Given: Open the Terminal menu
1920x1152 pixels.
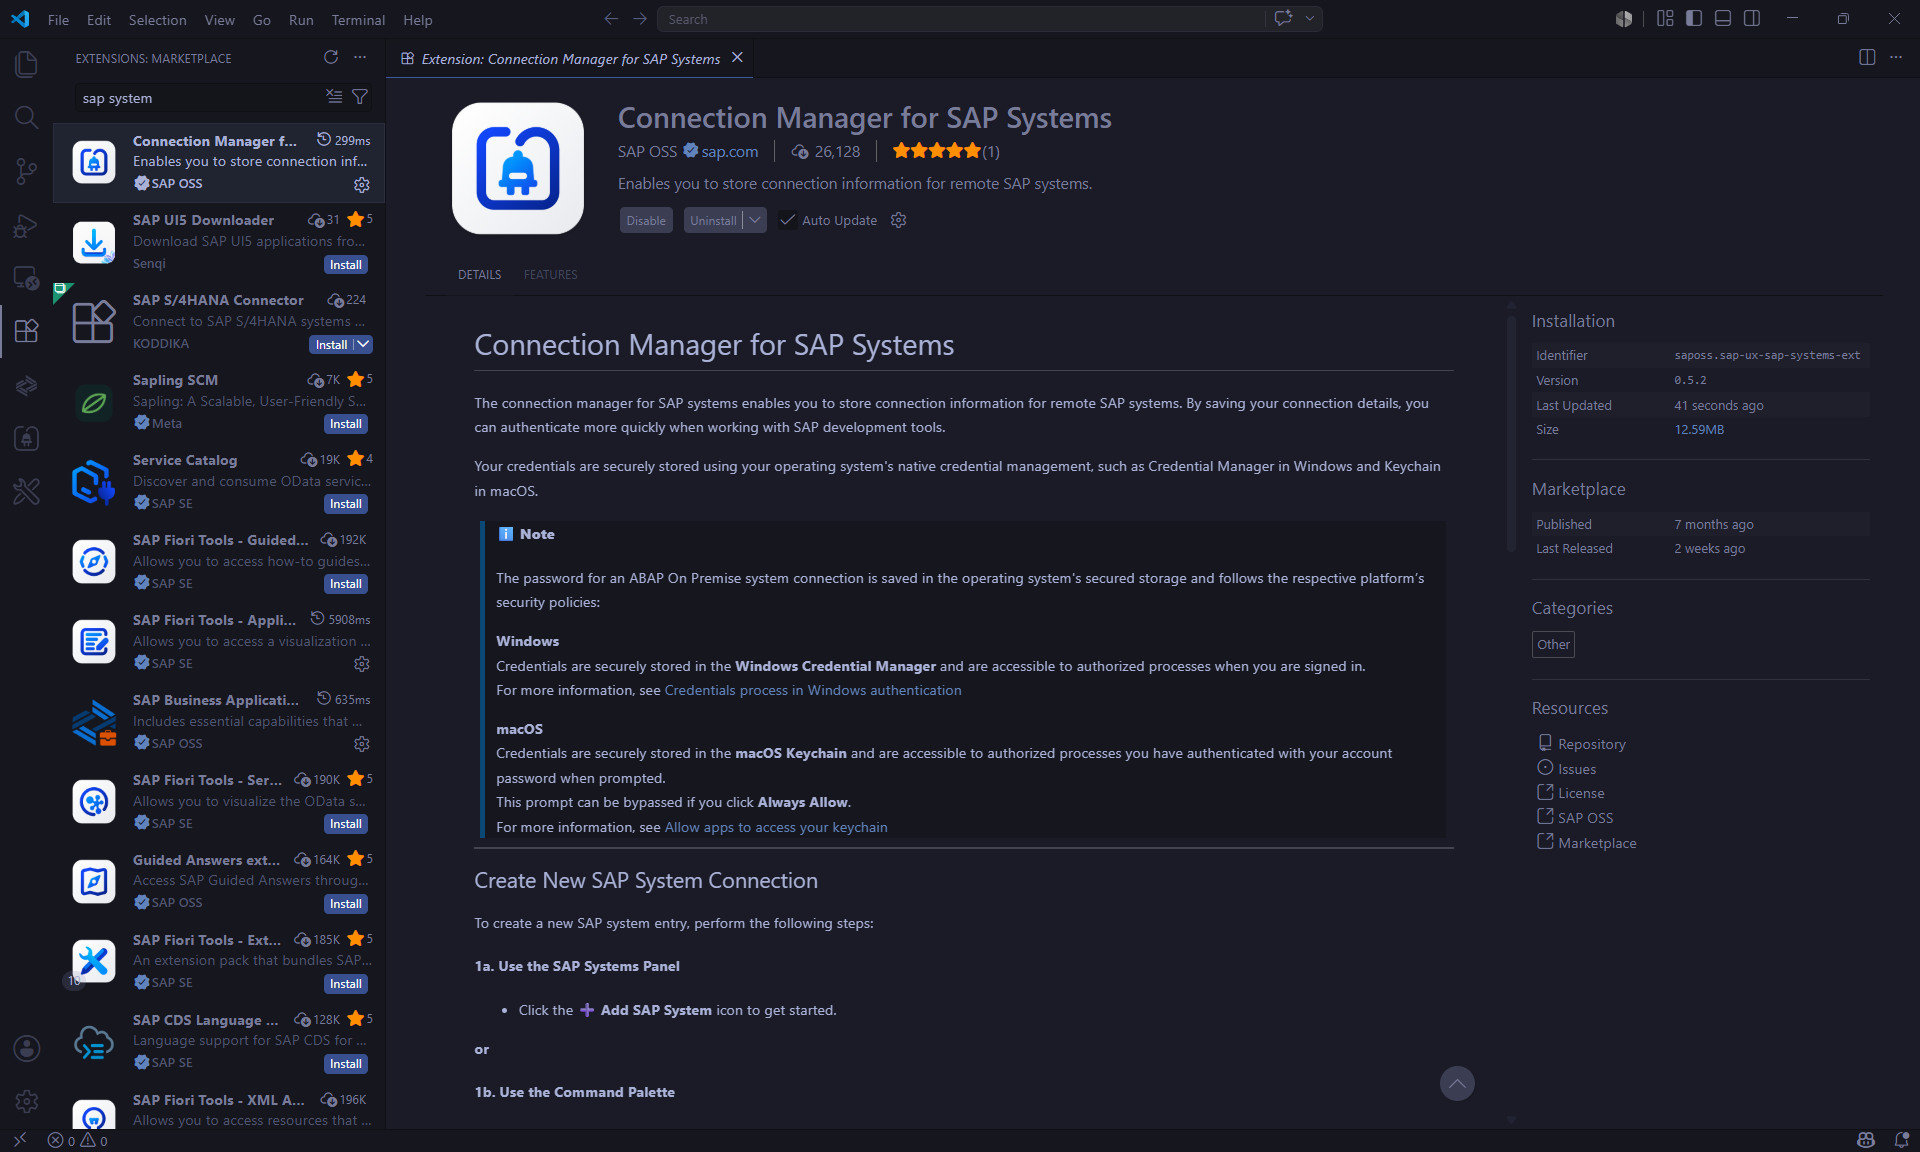Looking at the screenshot, I should point(358,19).
